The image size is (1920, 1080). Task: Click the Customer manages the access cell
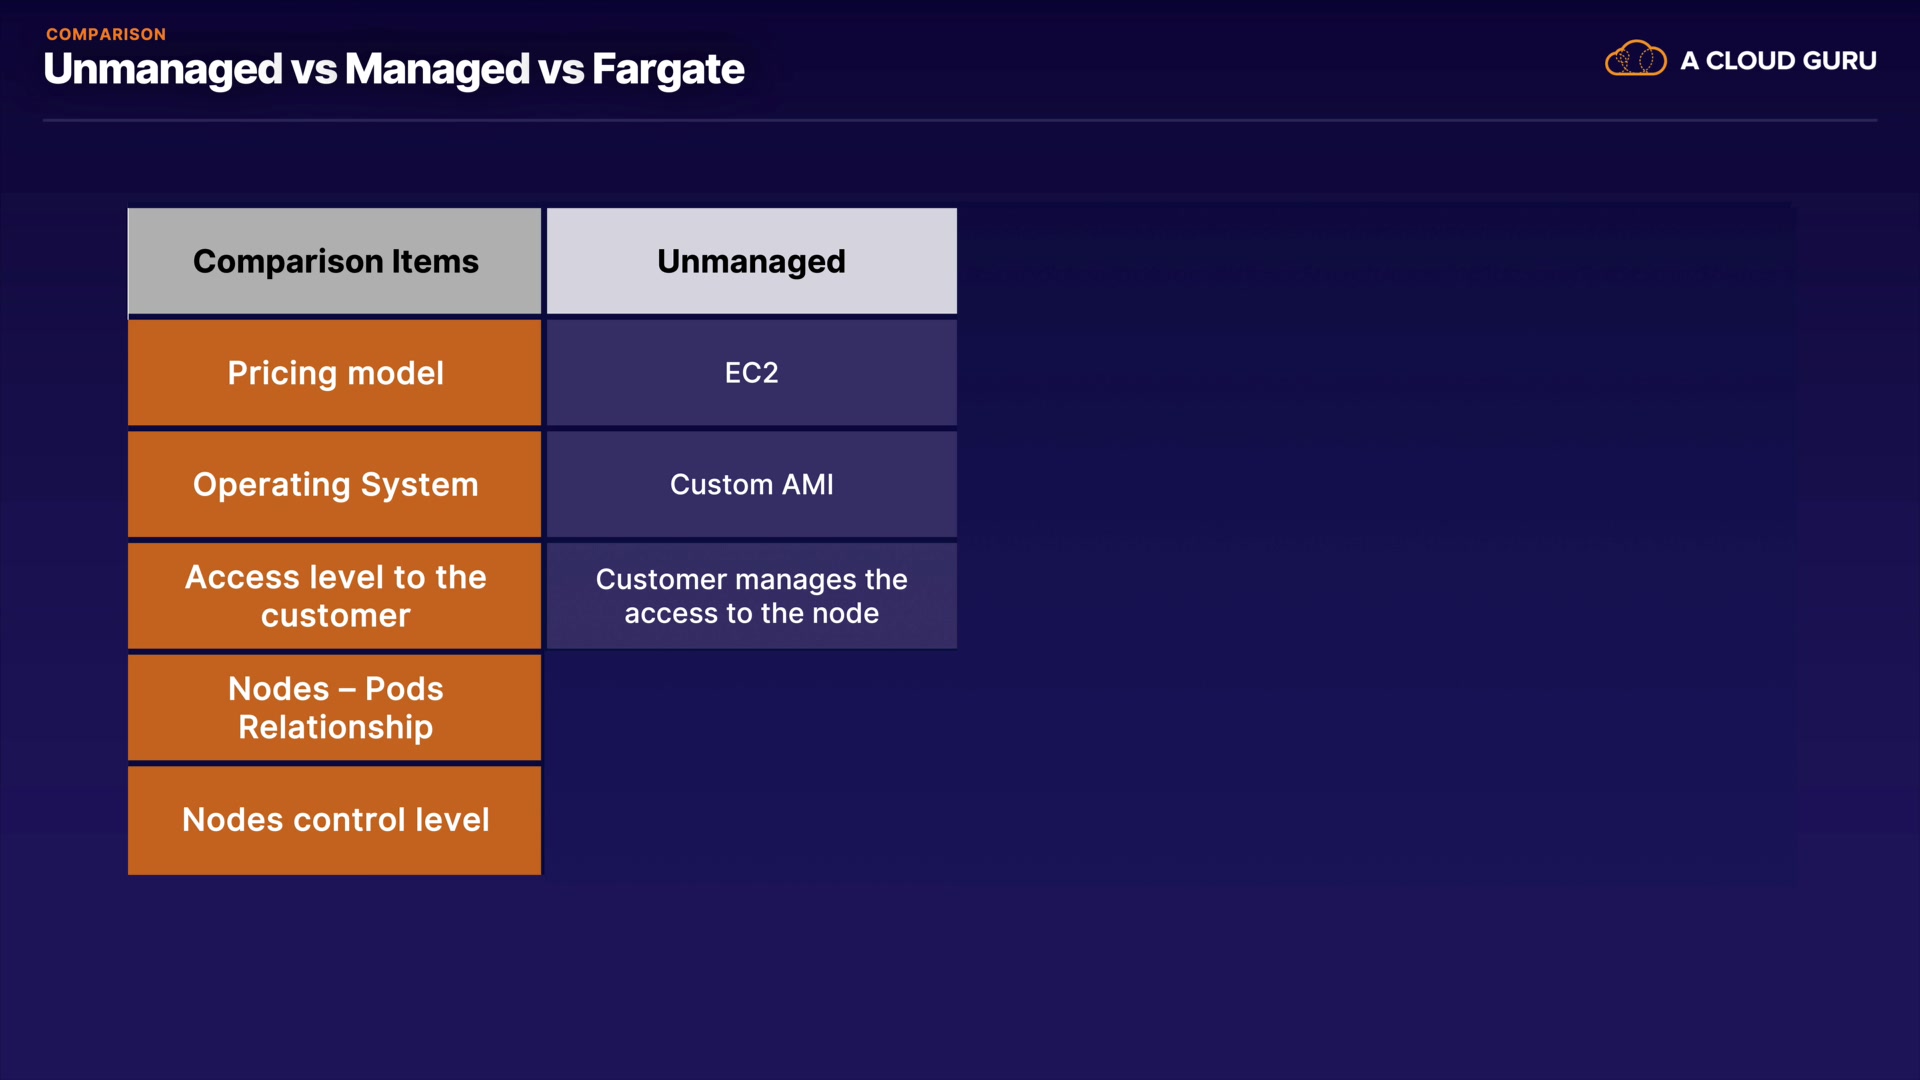(751, 596)
